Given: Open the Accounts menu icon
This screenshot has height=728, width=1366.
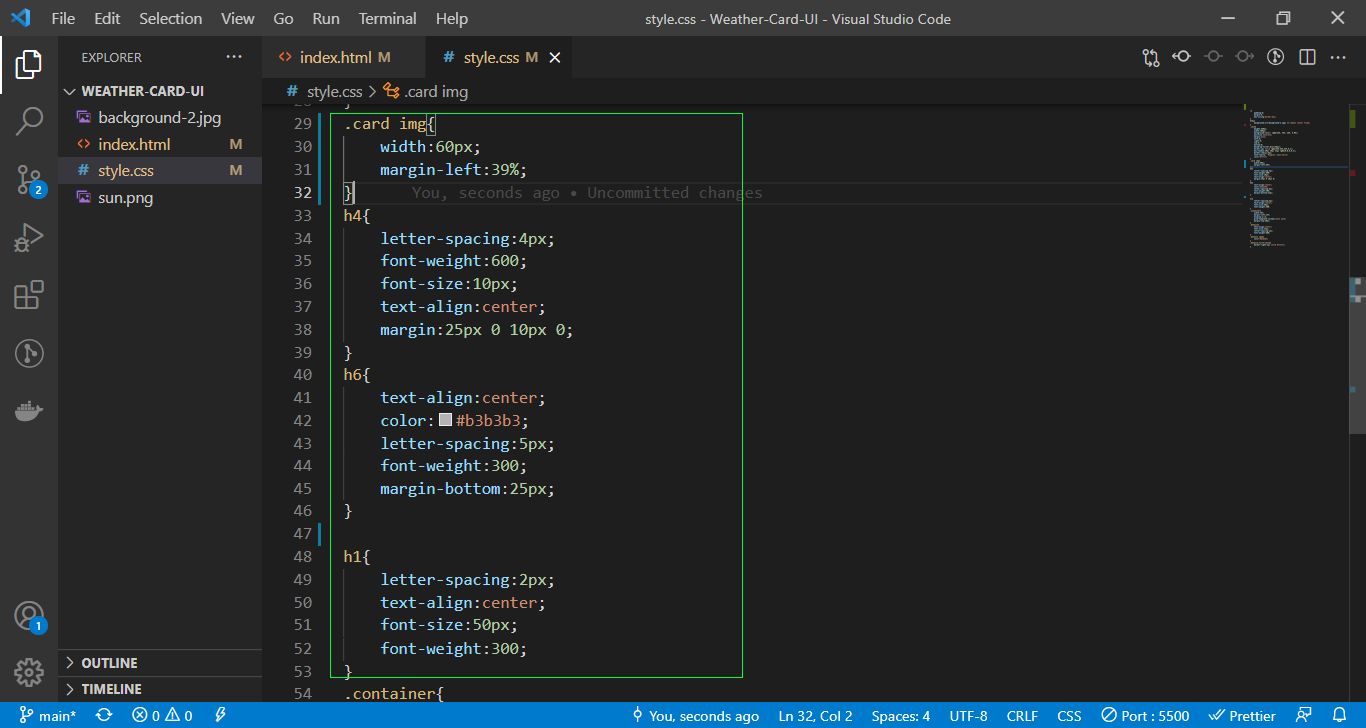Looking at the screenshot, I should click(28, 616).
